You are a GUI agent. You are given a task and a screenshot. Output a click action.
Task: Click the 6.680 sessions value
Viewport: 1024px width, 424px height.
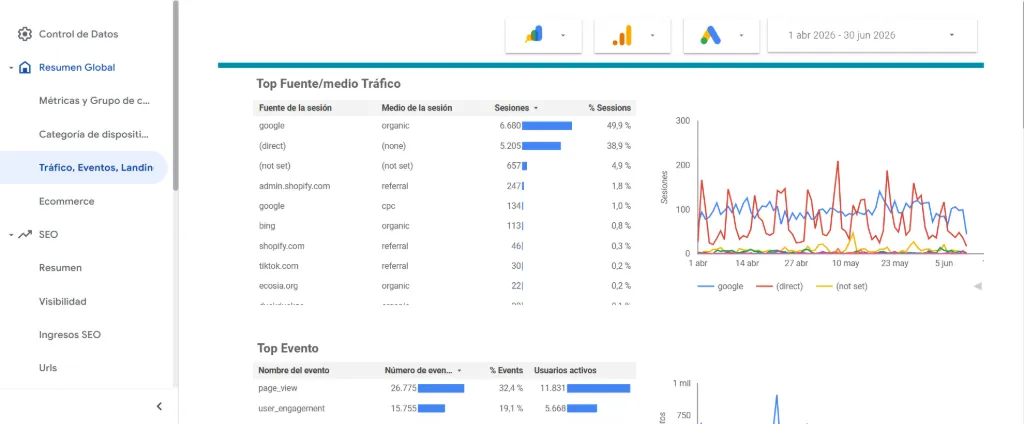coord(510,126)
